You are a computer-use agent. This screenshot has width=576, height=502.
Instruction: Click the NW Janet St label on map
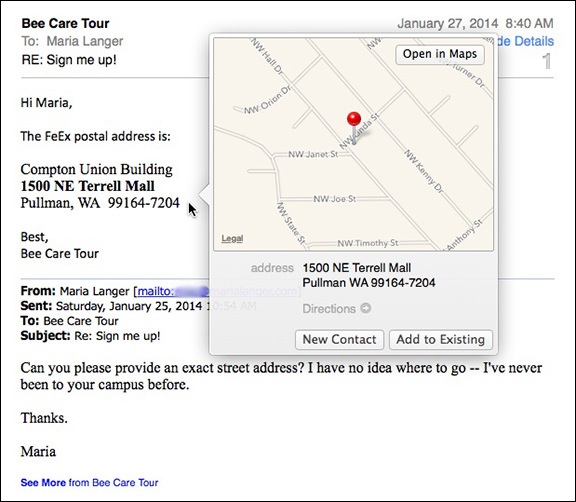(313, 154)
